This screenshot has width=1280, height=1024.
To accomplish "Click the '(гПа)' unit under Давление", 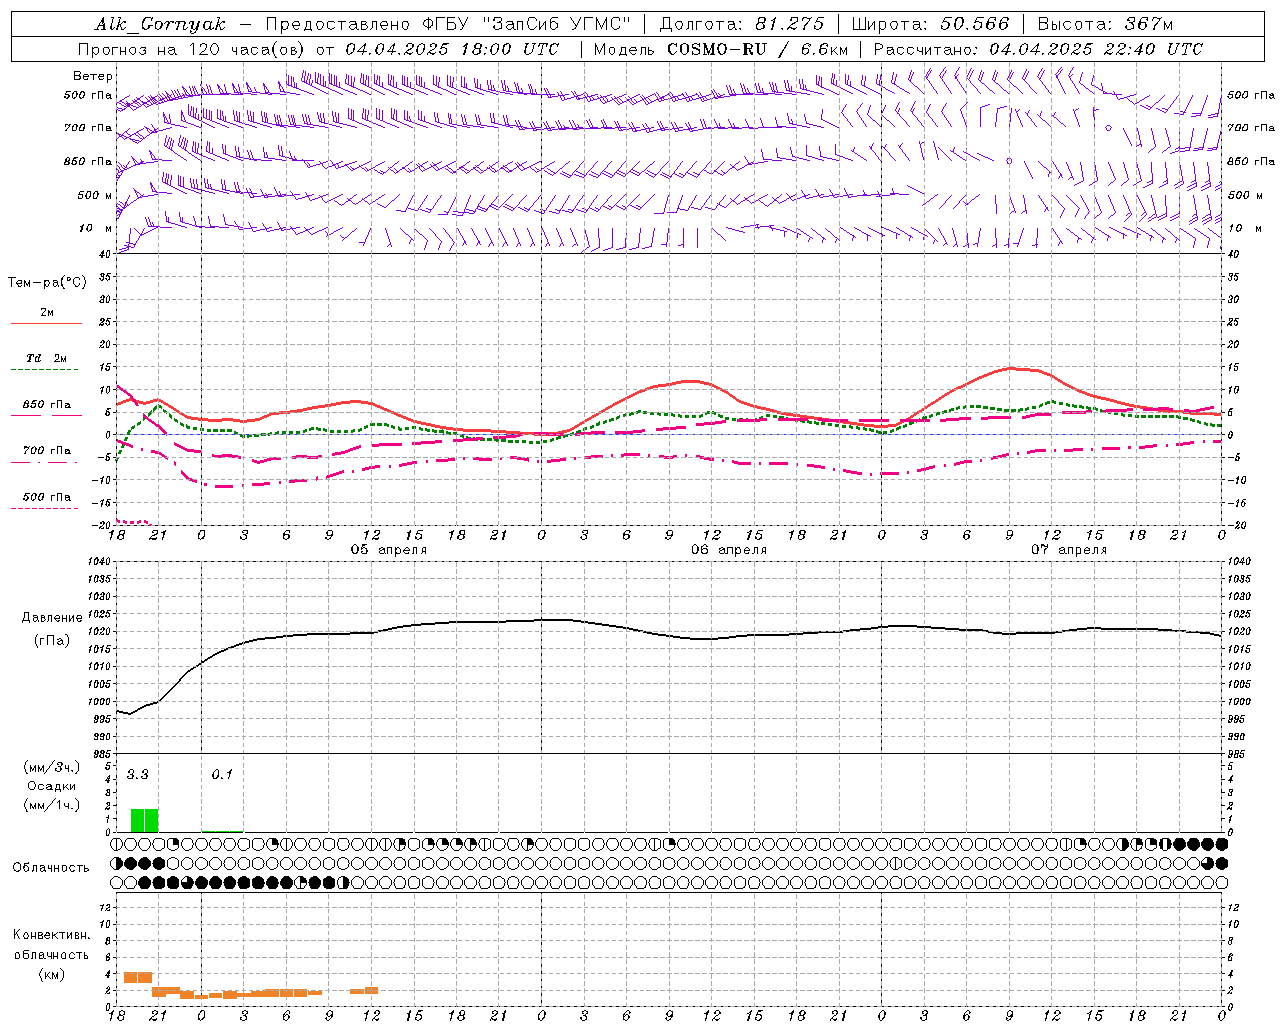I will 52,641.
